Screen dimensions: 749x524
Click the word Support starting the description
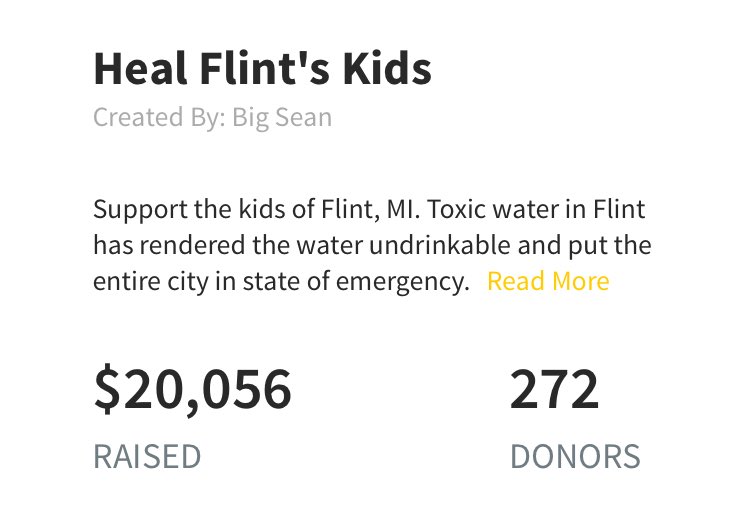140,211
